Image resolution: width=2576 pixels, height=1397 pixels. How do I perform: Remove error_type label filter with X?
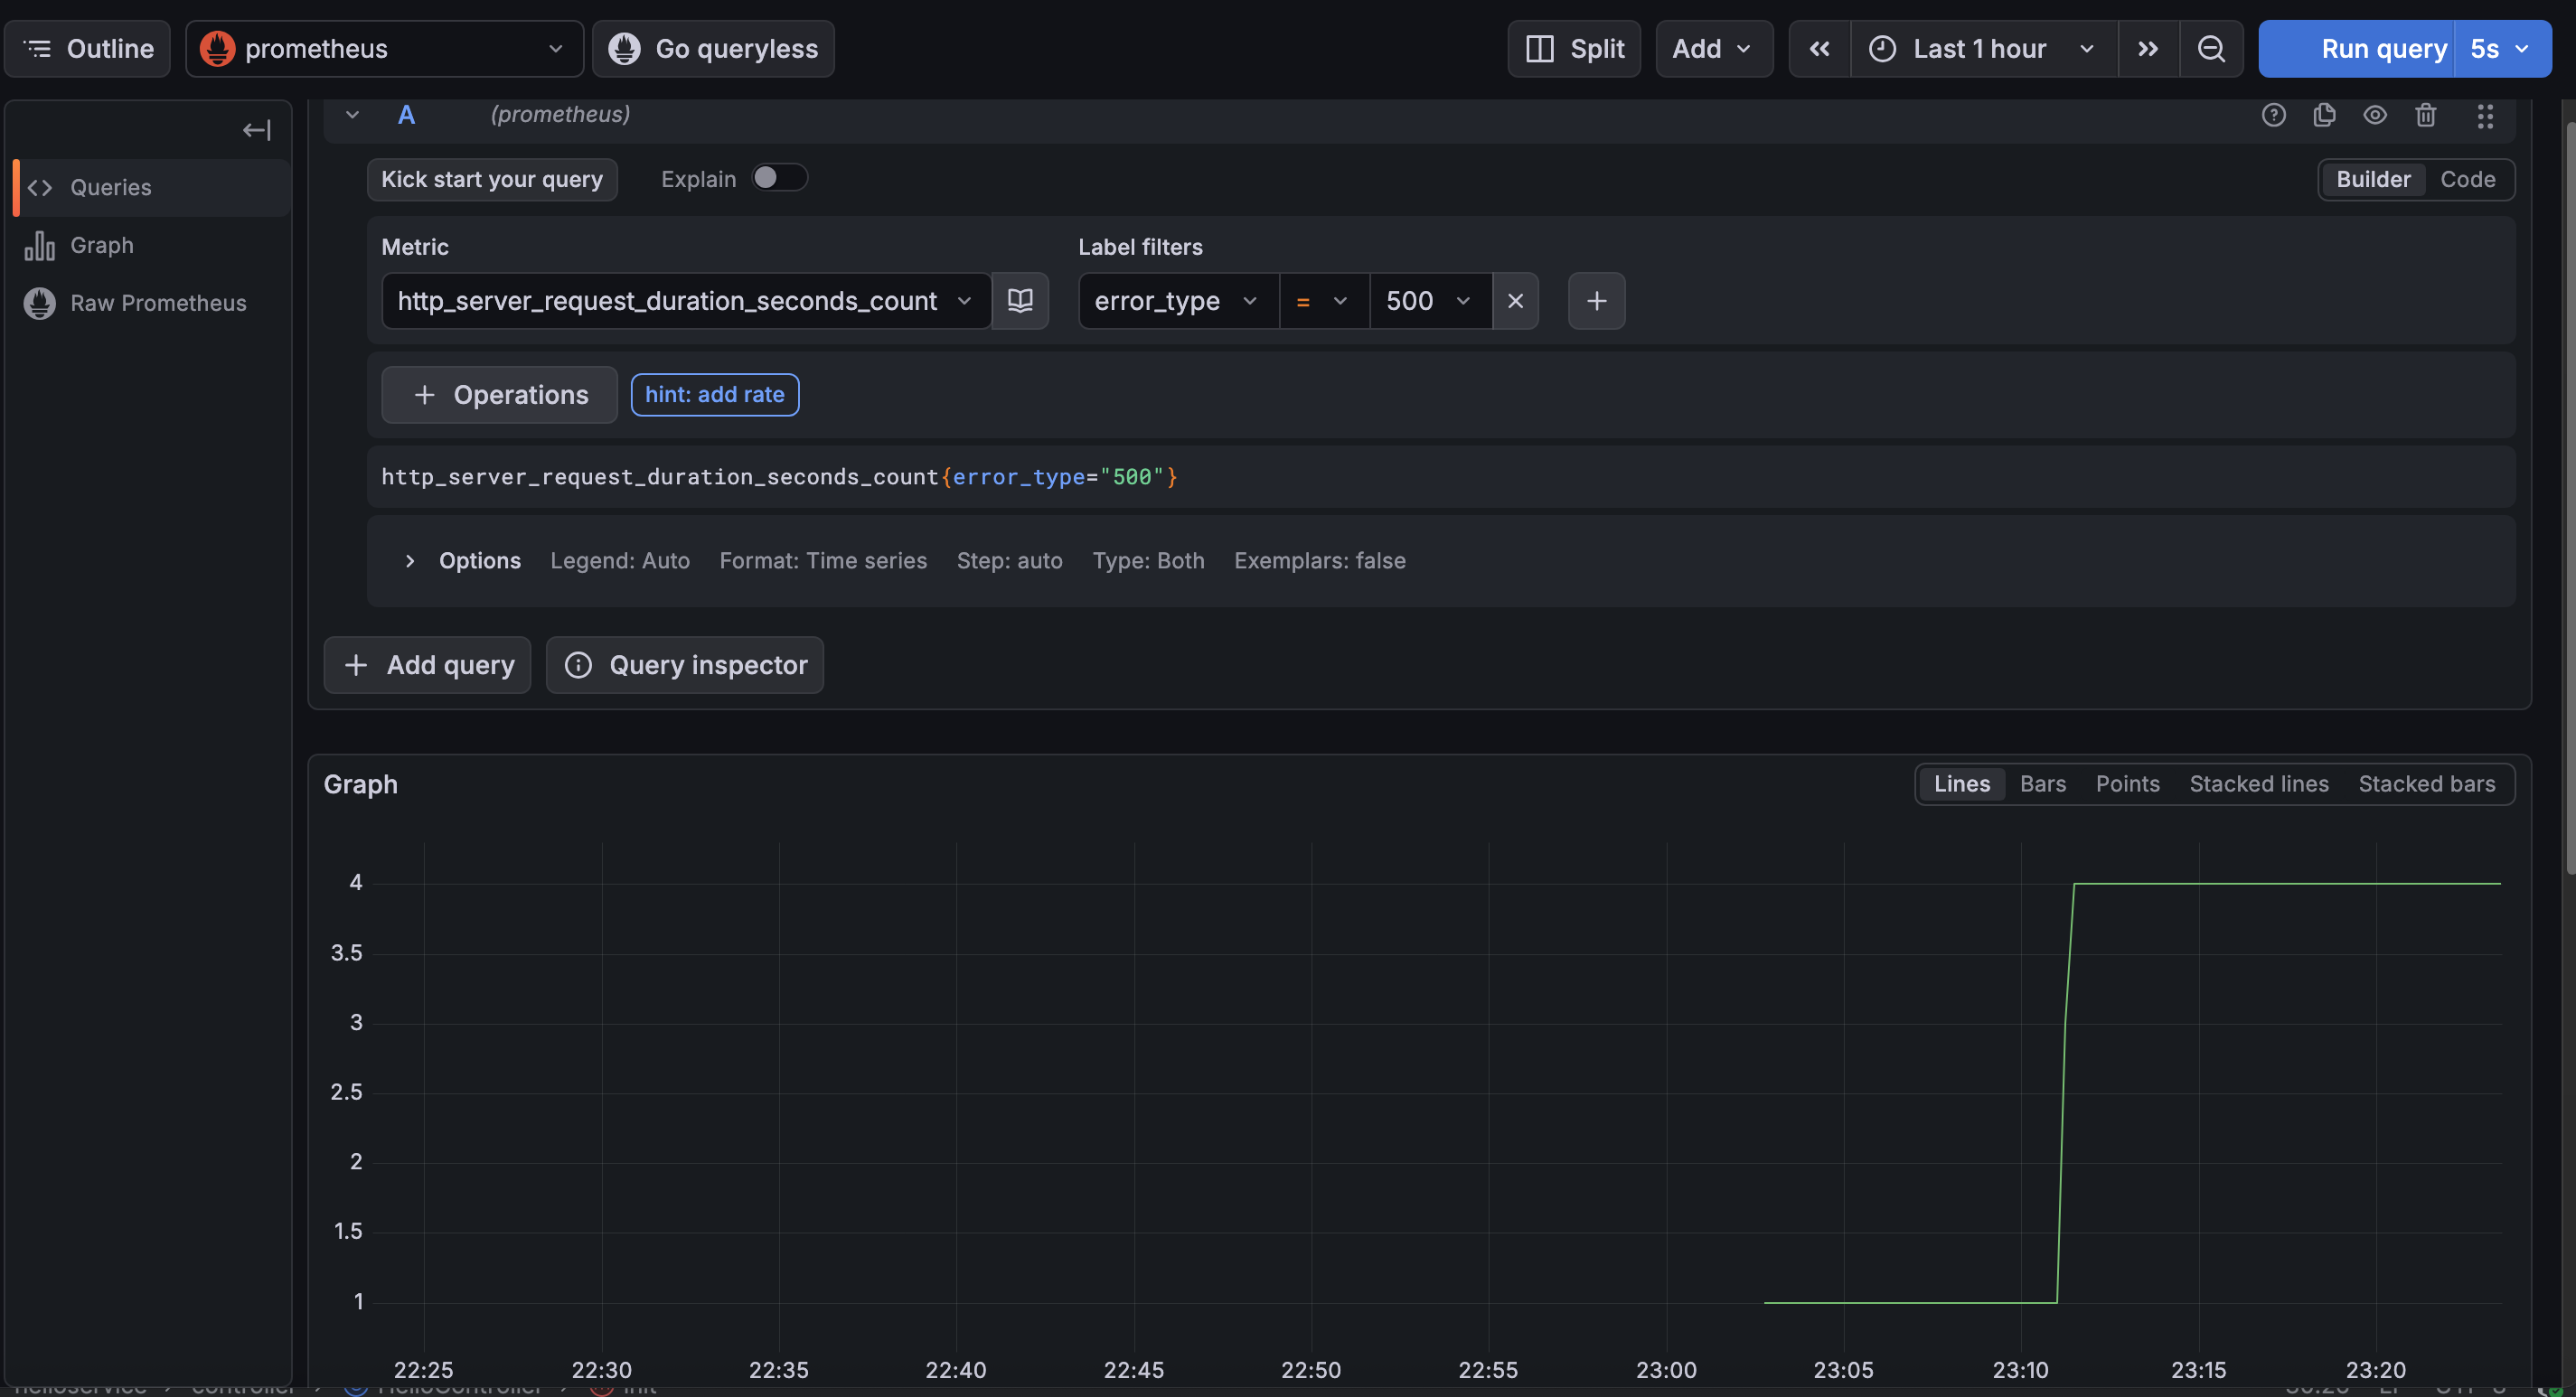1515,300
